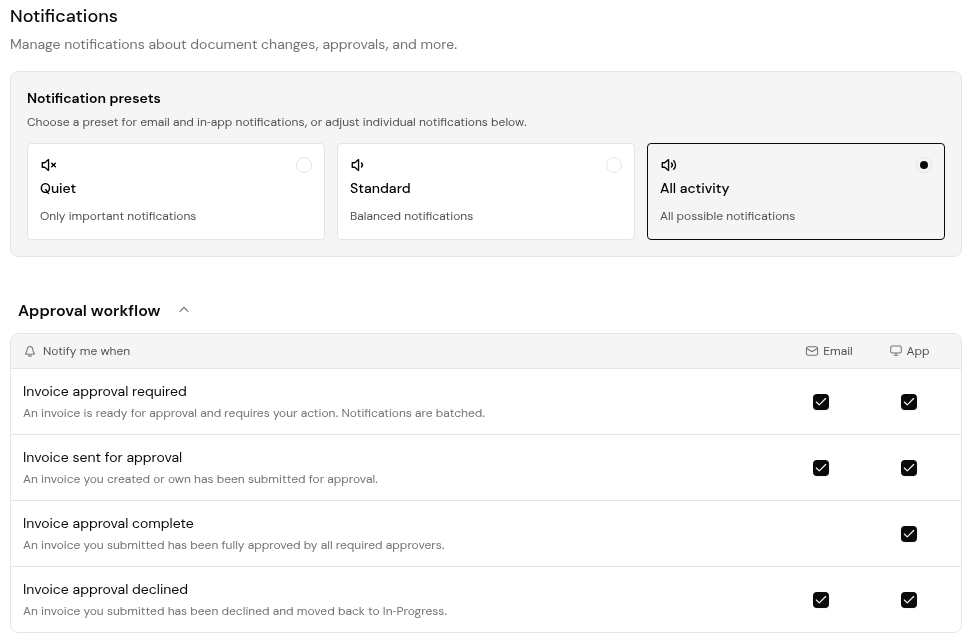Click the Notifications page heading
Viewport: 966px width, 640px height.
pyautogui.click(x=63, y=16)
